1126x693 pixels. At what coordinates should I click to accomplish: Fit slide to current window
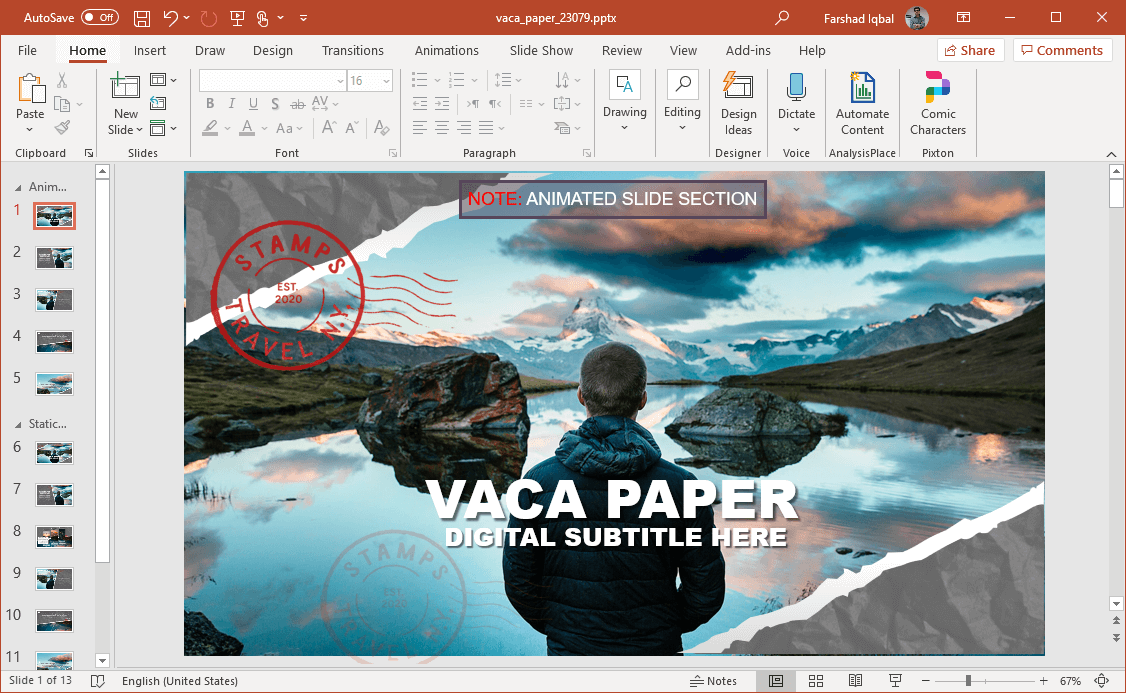(x=1102, y=681)
